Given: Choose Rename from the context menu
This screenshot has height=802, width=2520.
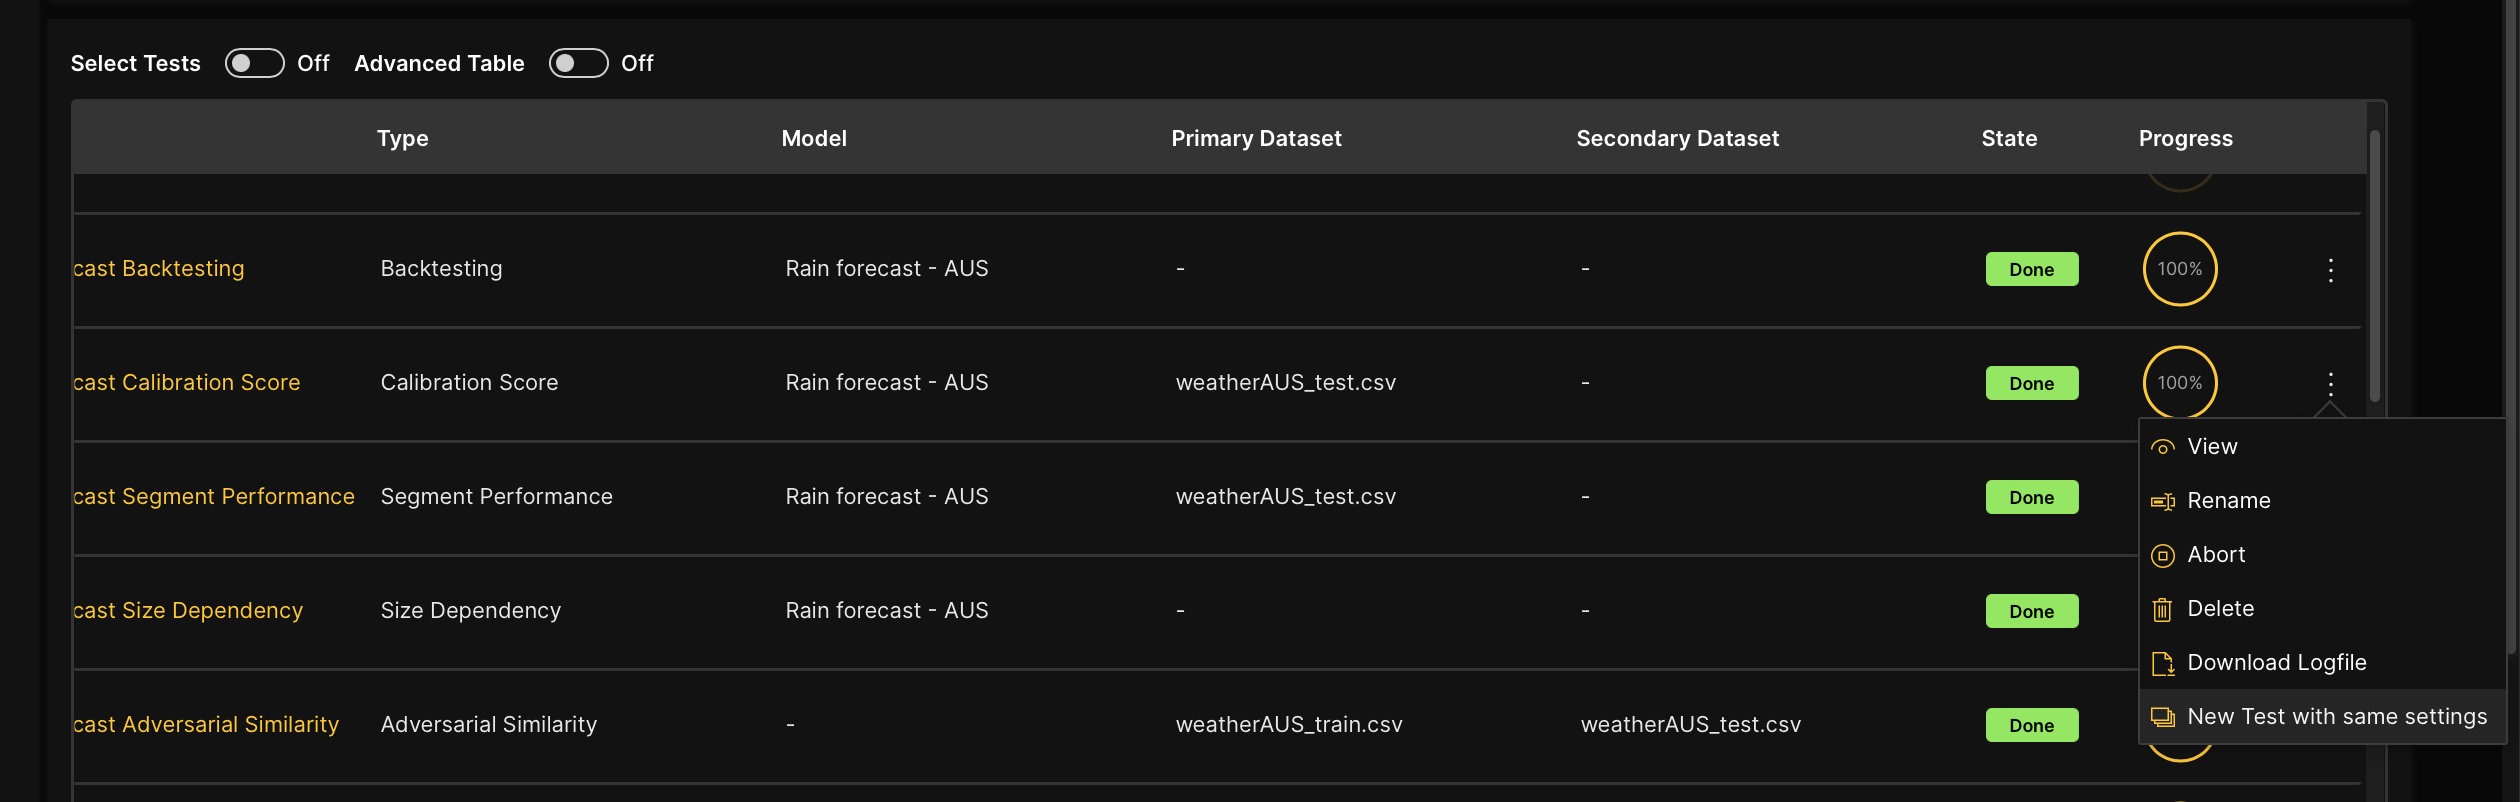Looking at the screenshot, I should point(2231,501).
